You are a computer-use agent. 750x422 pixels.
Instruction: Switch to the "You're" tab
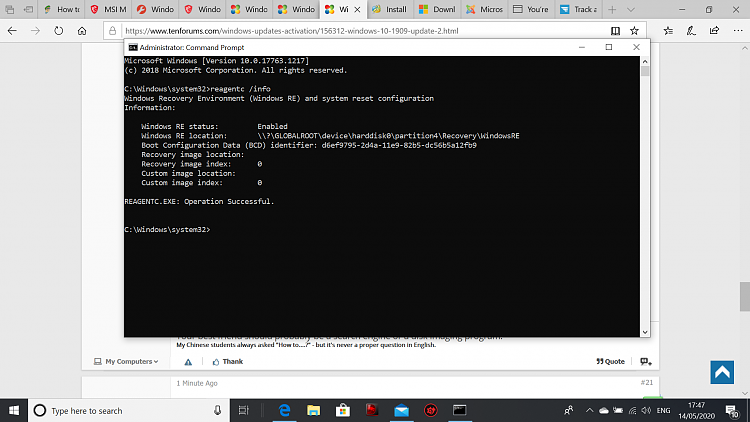(x=531, y=9)
